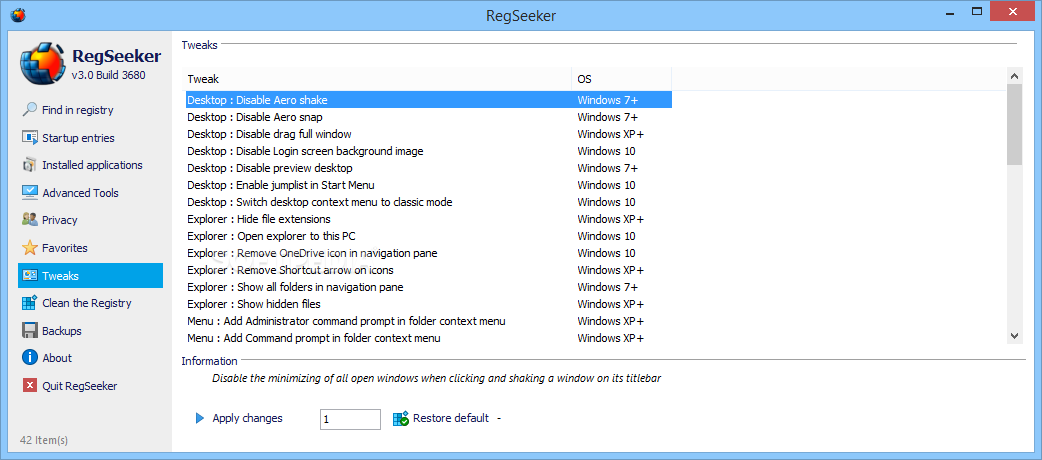Click Windows 7+ in Disable preview desktop row

point(607,168)
